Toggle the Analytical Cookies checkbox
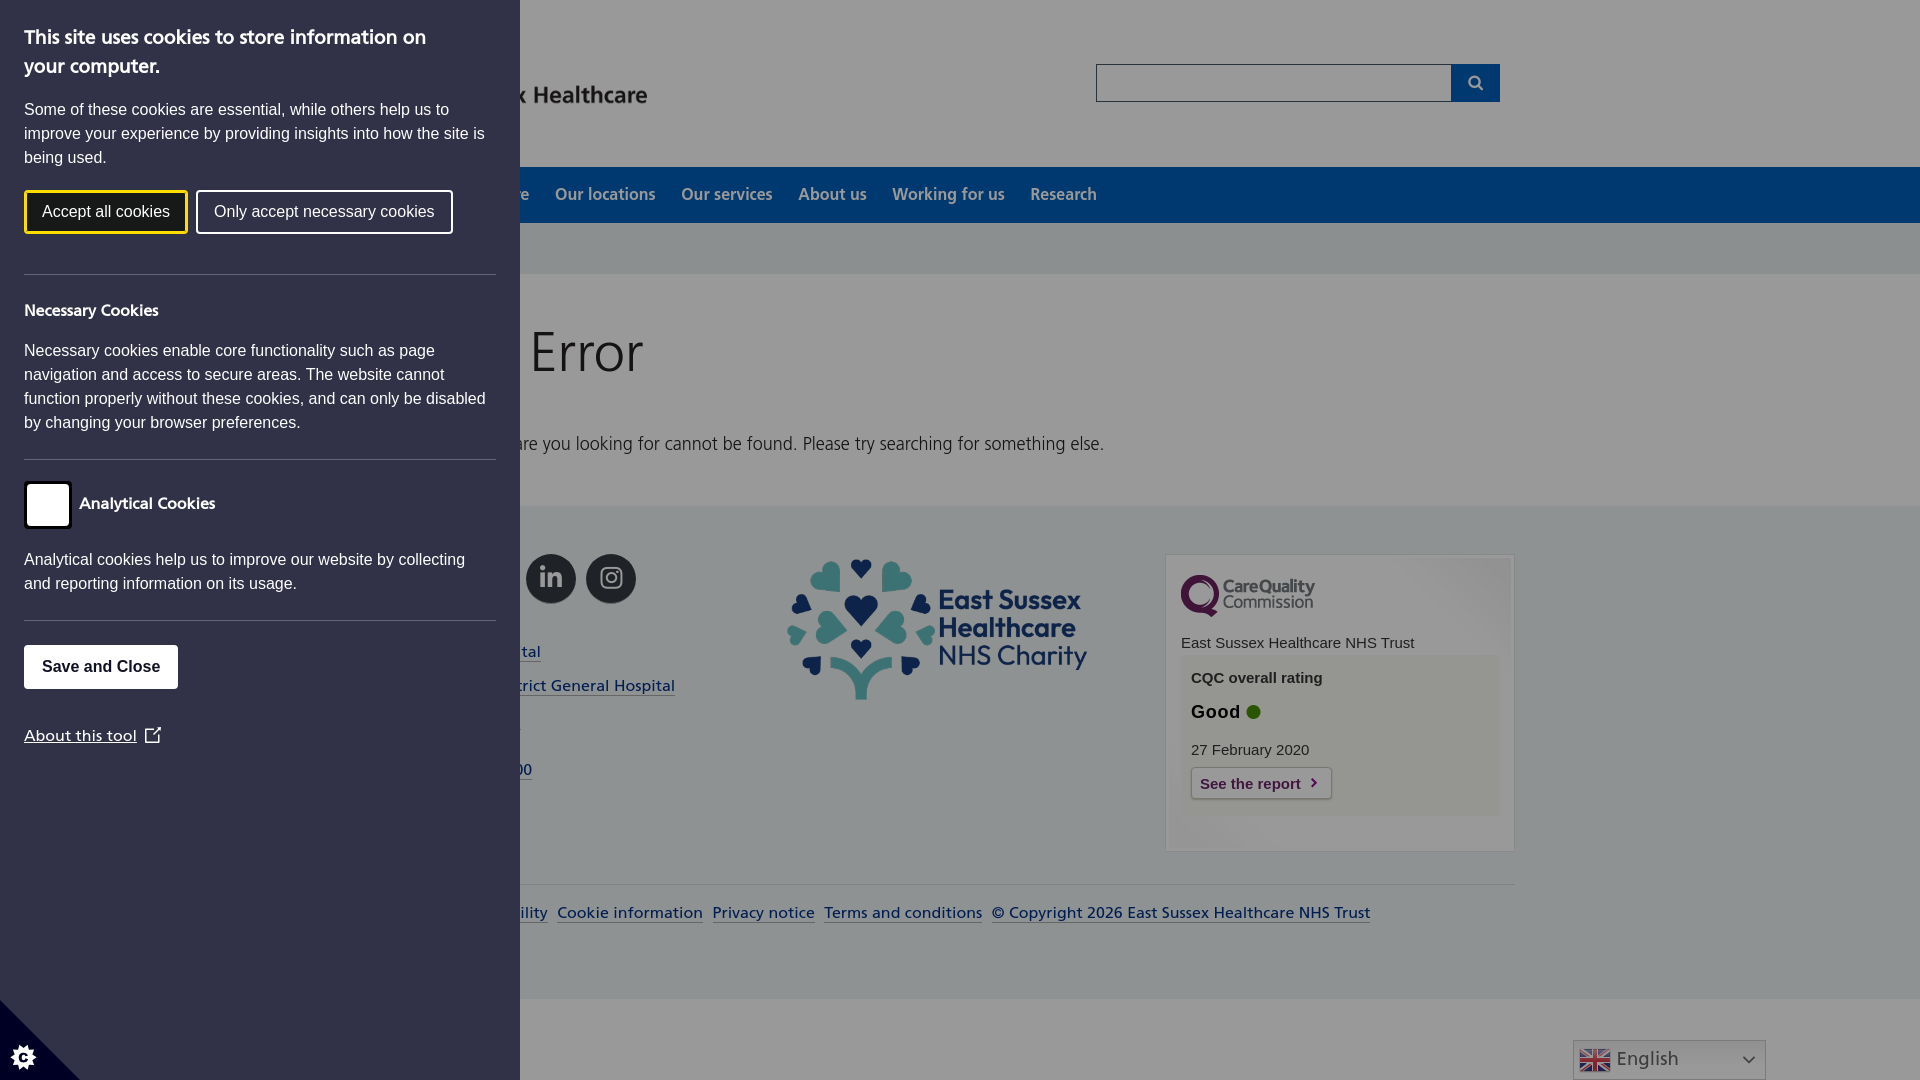The width and height of the screenshot is (1920, 1080). point(48,505)
